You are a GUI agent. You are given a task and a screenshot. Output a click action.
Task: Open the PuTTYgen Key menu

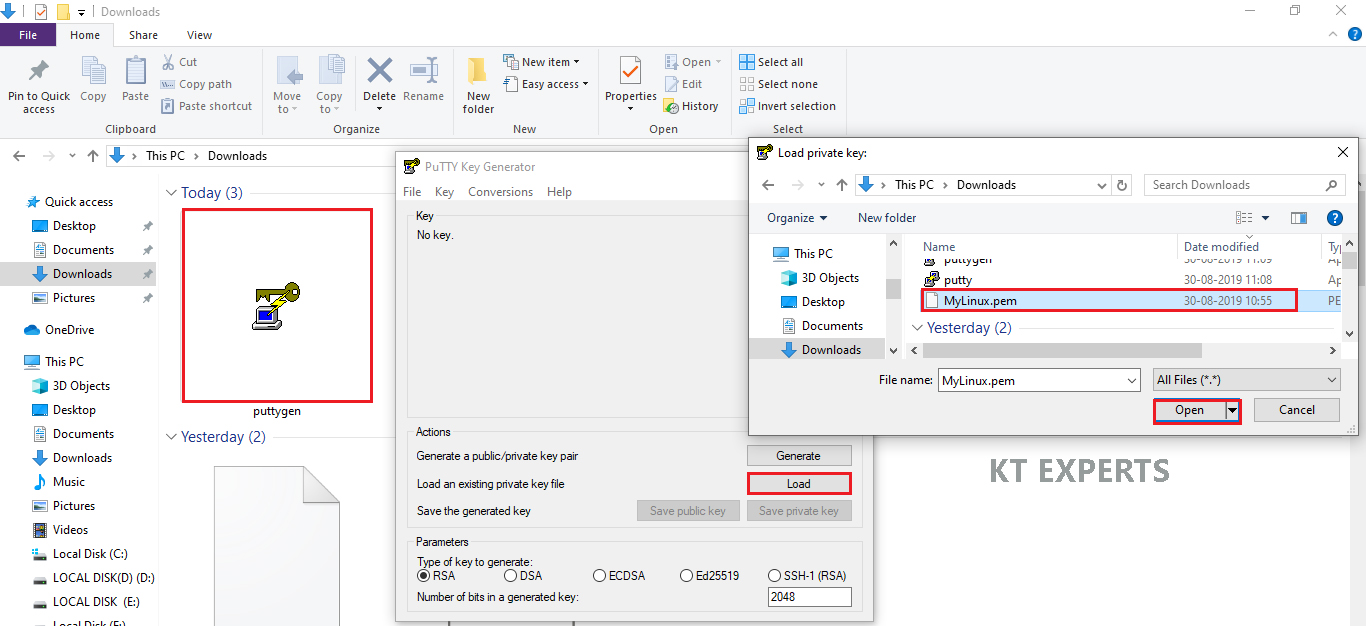444,192
